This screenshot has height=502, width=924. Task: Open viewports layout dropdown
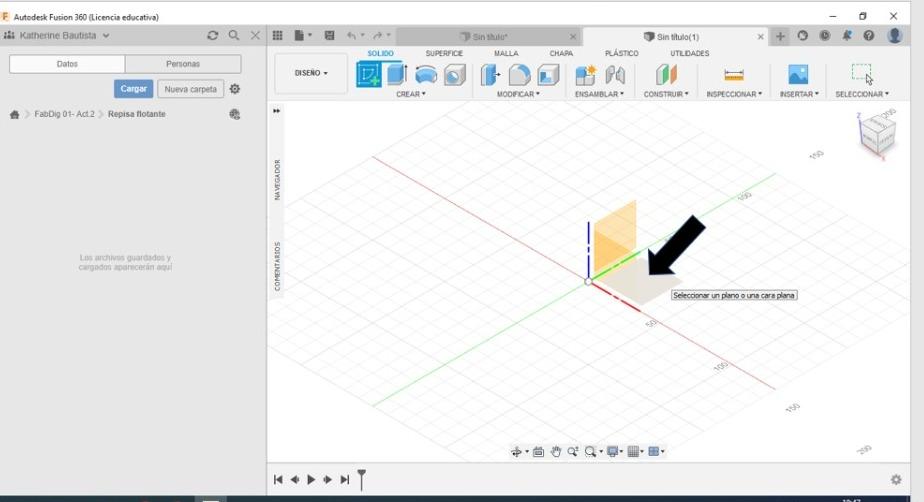click(656, 452)
